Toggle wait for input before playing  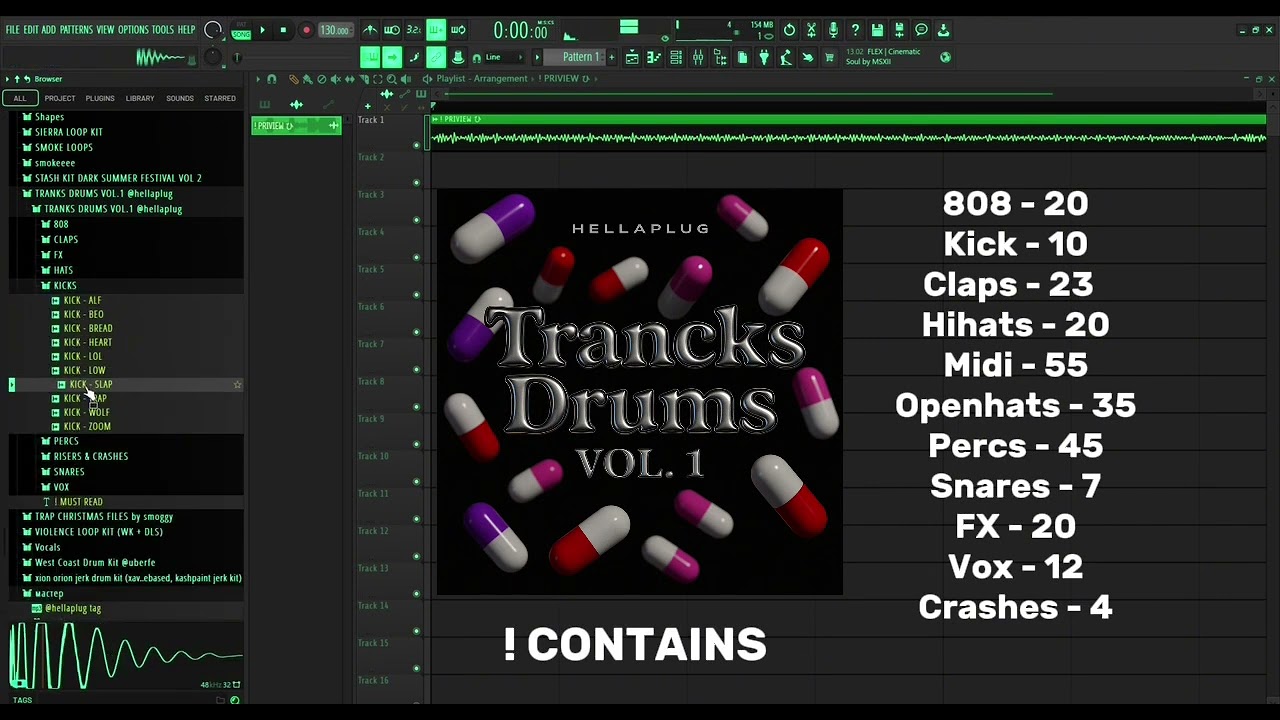click(x=392, y=30)
